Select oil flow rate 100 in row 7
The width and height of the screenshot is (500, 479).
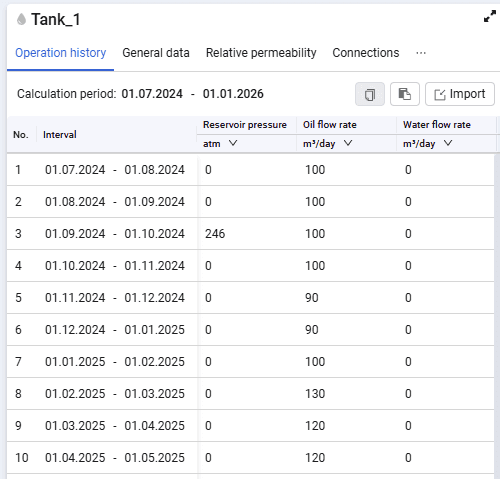pyautogui.click(x=346, y=362)
